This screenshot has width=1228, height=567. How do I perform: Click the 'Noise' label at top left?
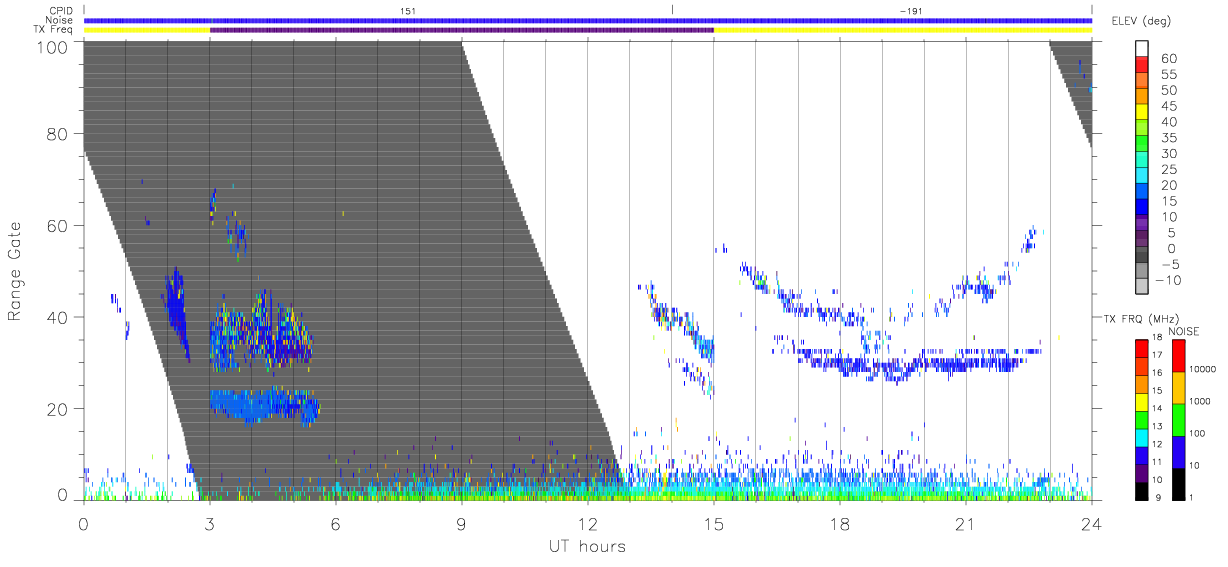59,20
